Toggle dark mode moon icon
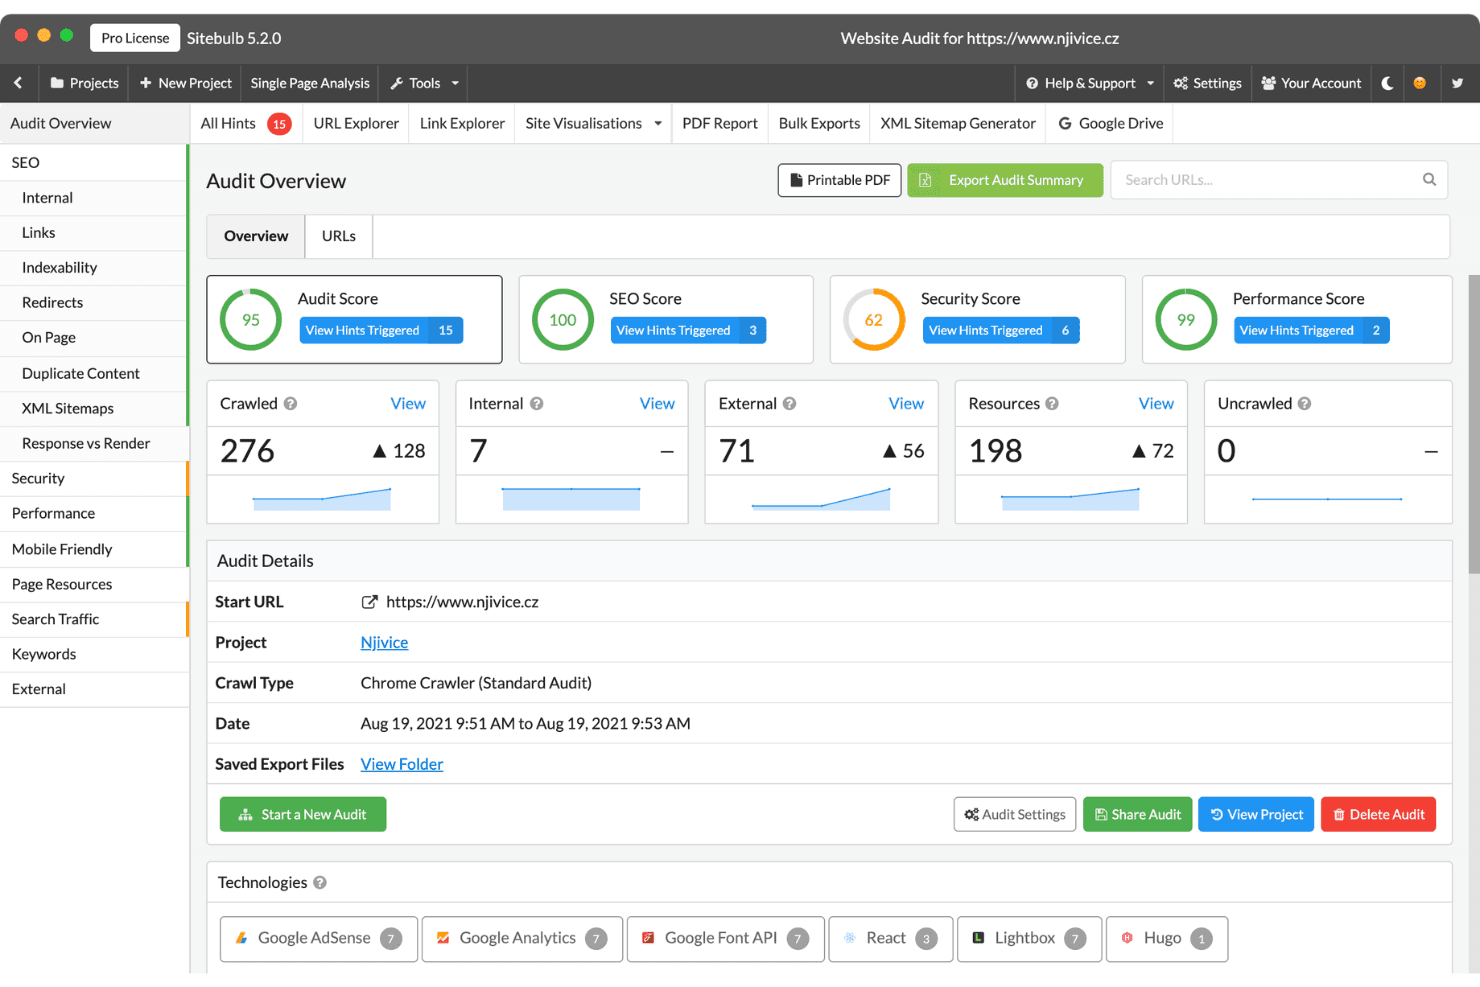Viewport: 1480px width, 987px height. click(x=1387, y=83)
